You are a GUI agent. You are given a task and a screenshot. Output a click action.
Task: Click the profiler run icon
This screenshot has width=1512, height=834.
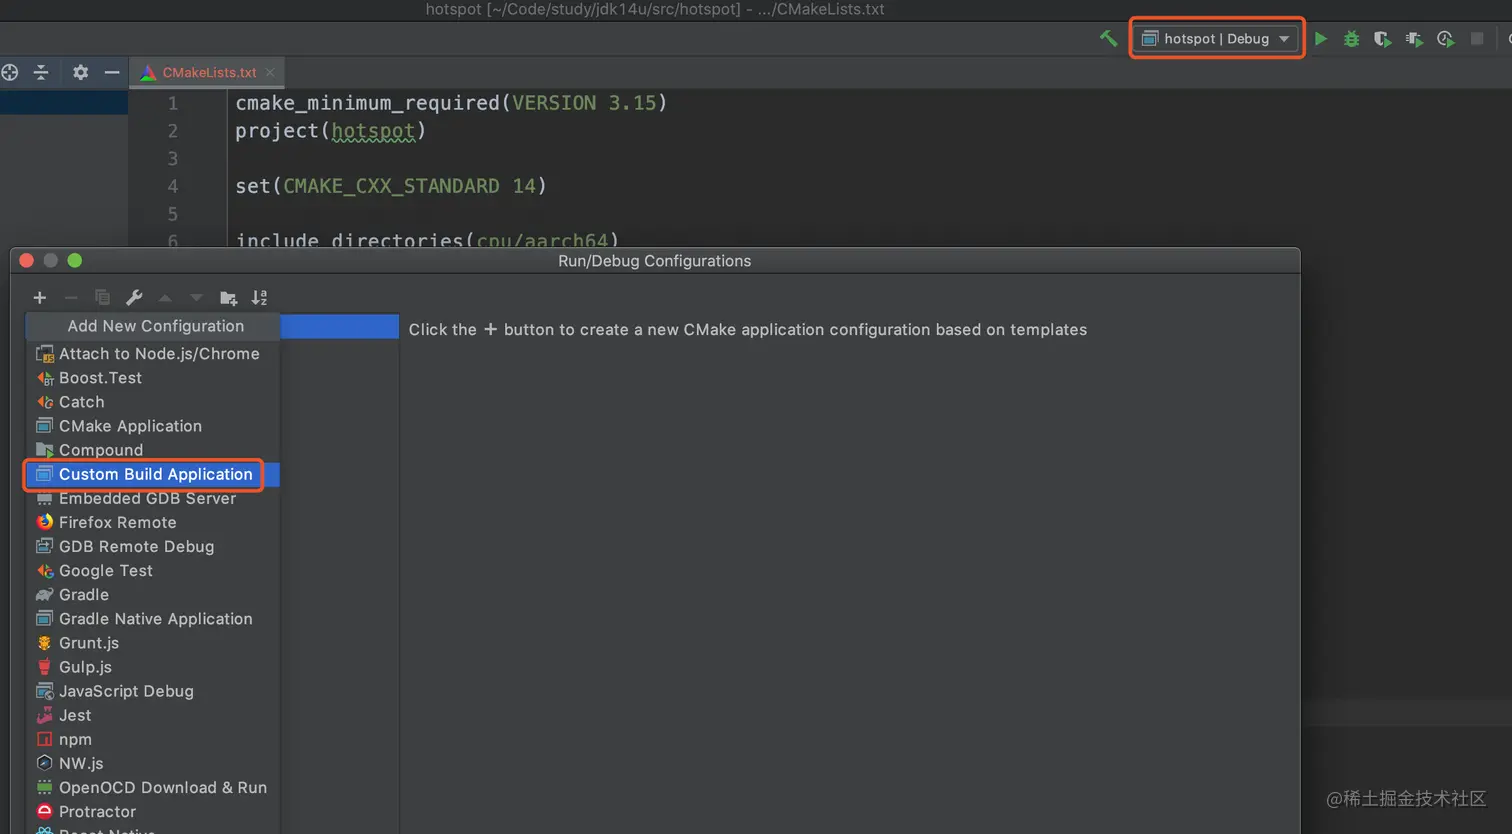[1445, 39]
